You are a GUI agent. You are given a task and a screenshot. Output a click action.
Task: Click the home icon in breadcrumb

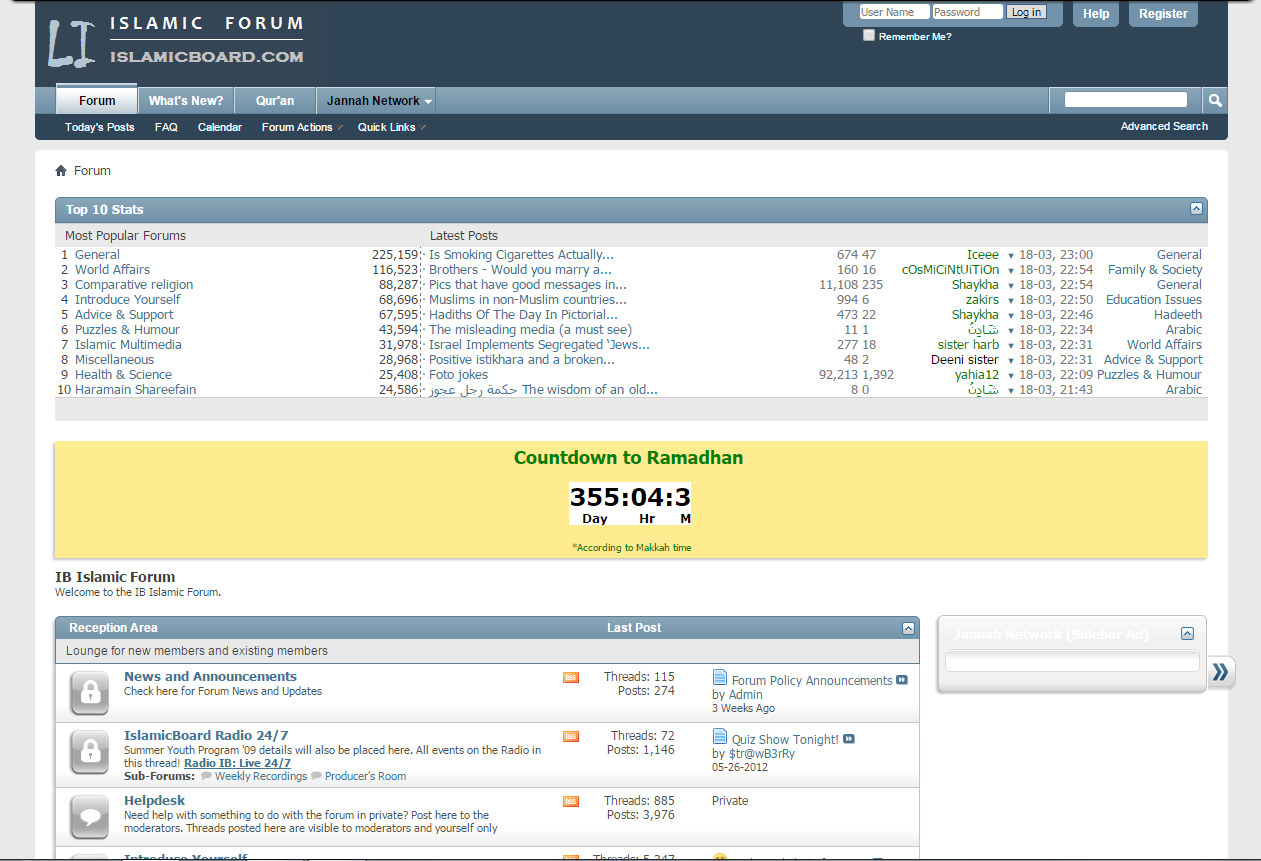click(61, 171)
